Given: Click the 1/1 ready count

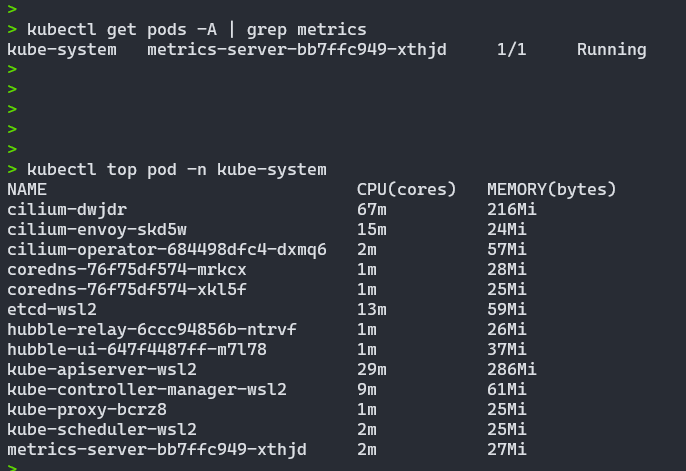Looking at the screenshot, I should pyautogui.click(x=511, y=49).
